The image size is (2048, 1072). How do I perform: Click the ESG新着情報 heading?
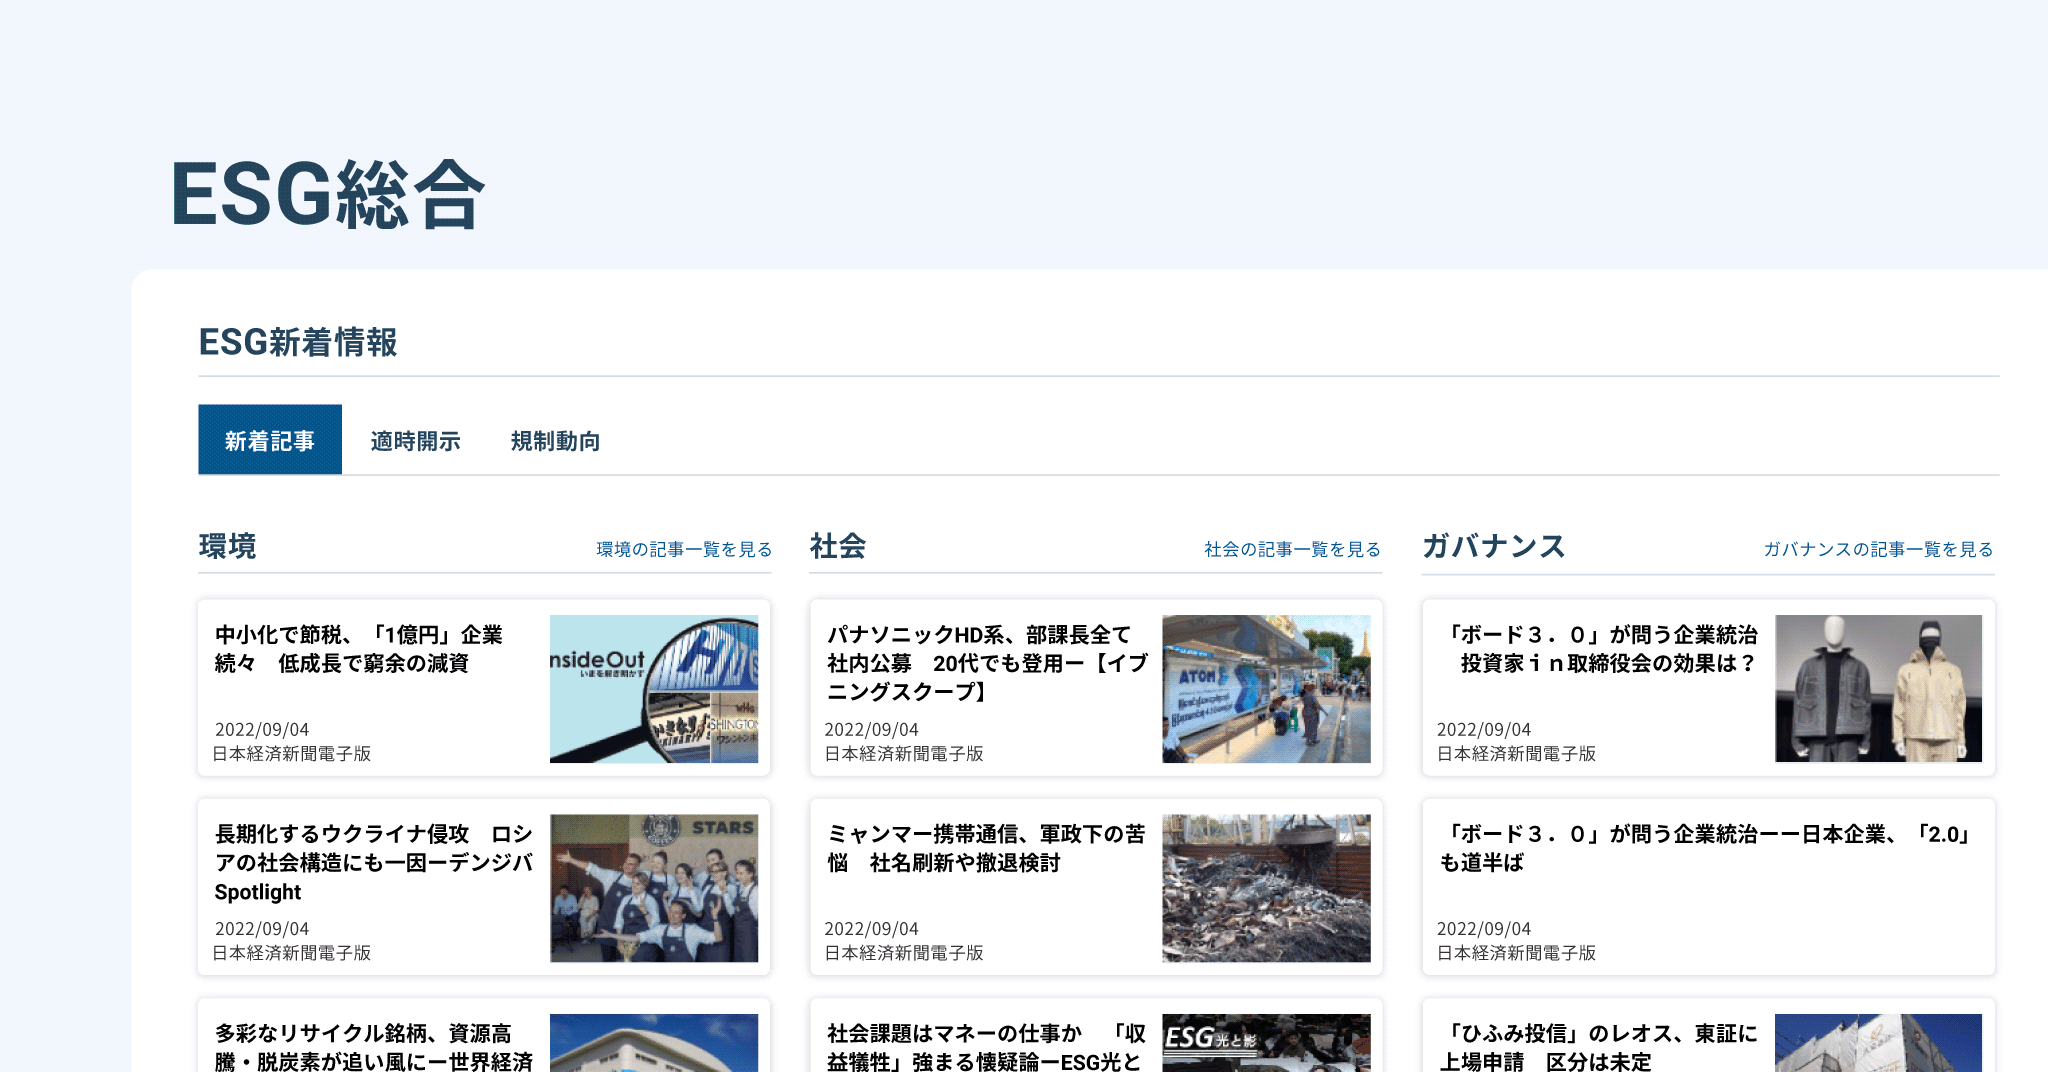[298, 342]
